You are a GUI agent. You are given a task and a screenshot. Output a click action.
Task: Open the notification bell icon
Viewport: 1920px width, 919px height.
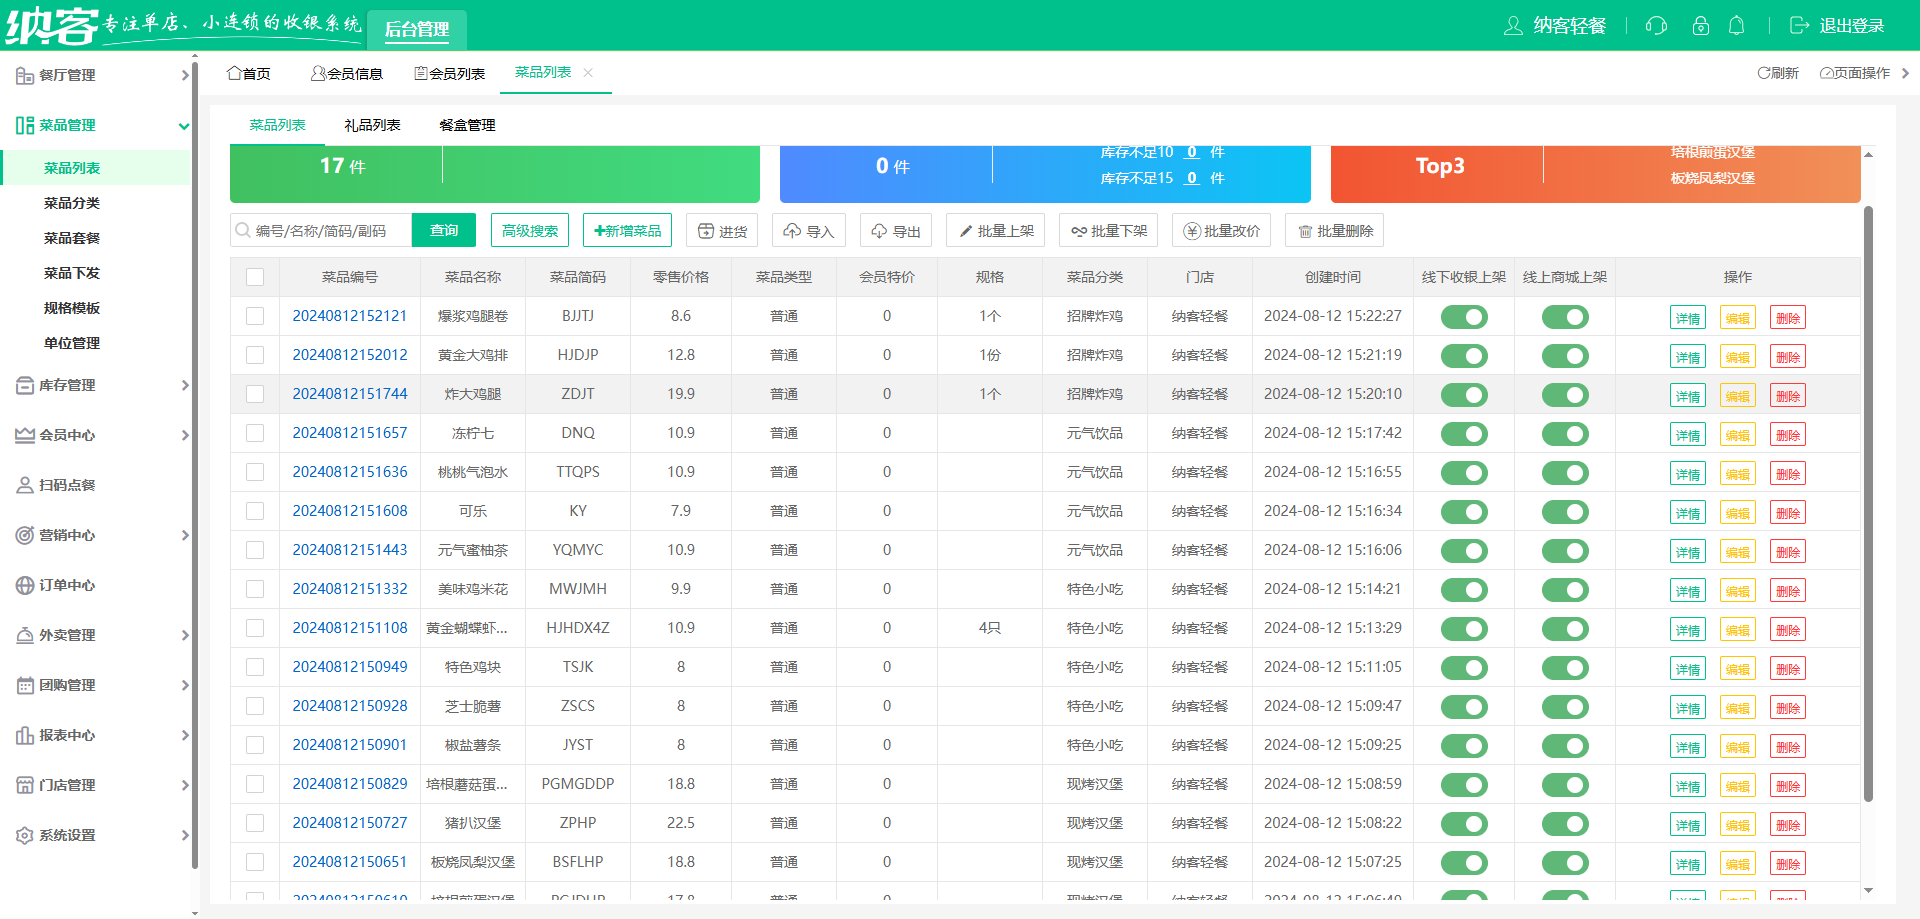(1736, 26)
